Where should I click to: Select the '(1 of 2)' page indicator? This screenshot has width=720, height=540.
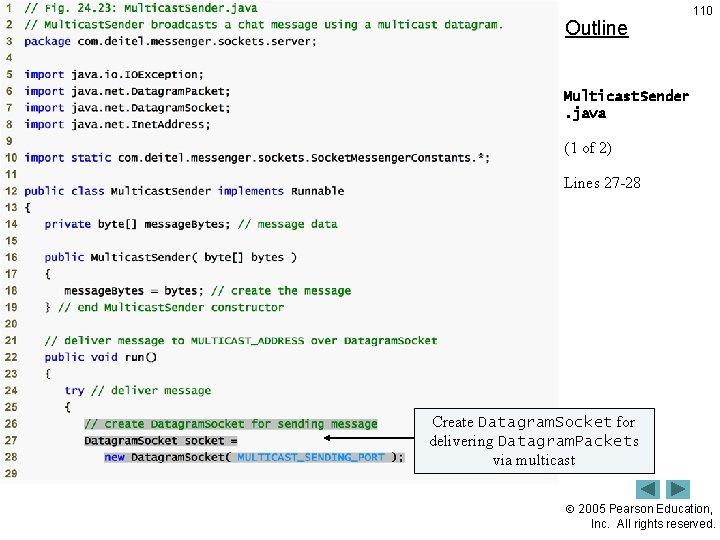point(588,148)
